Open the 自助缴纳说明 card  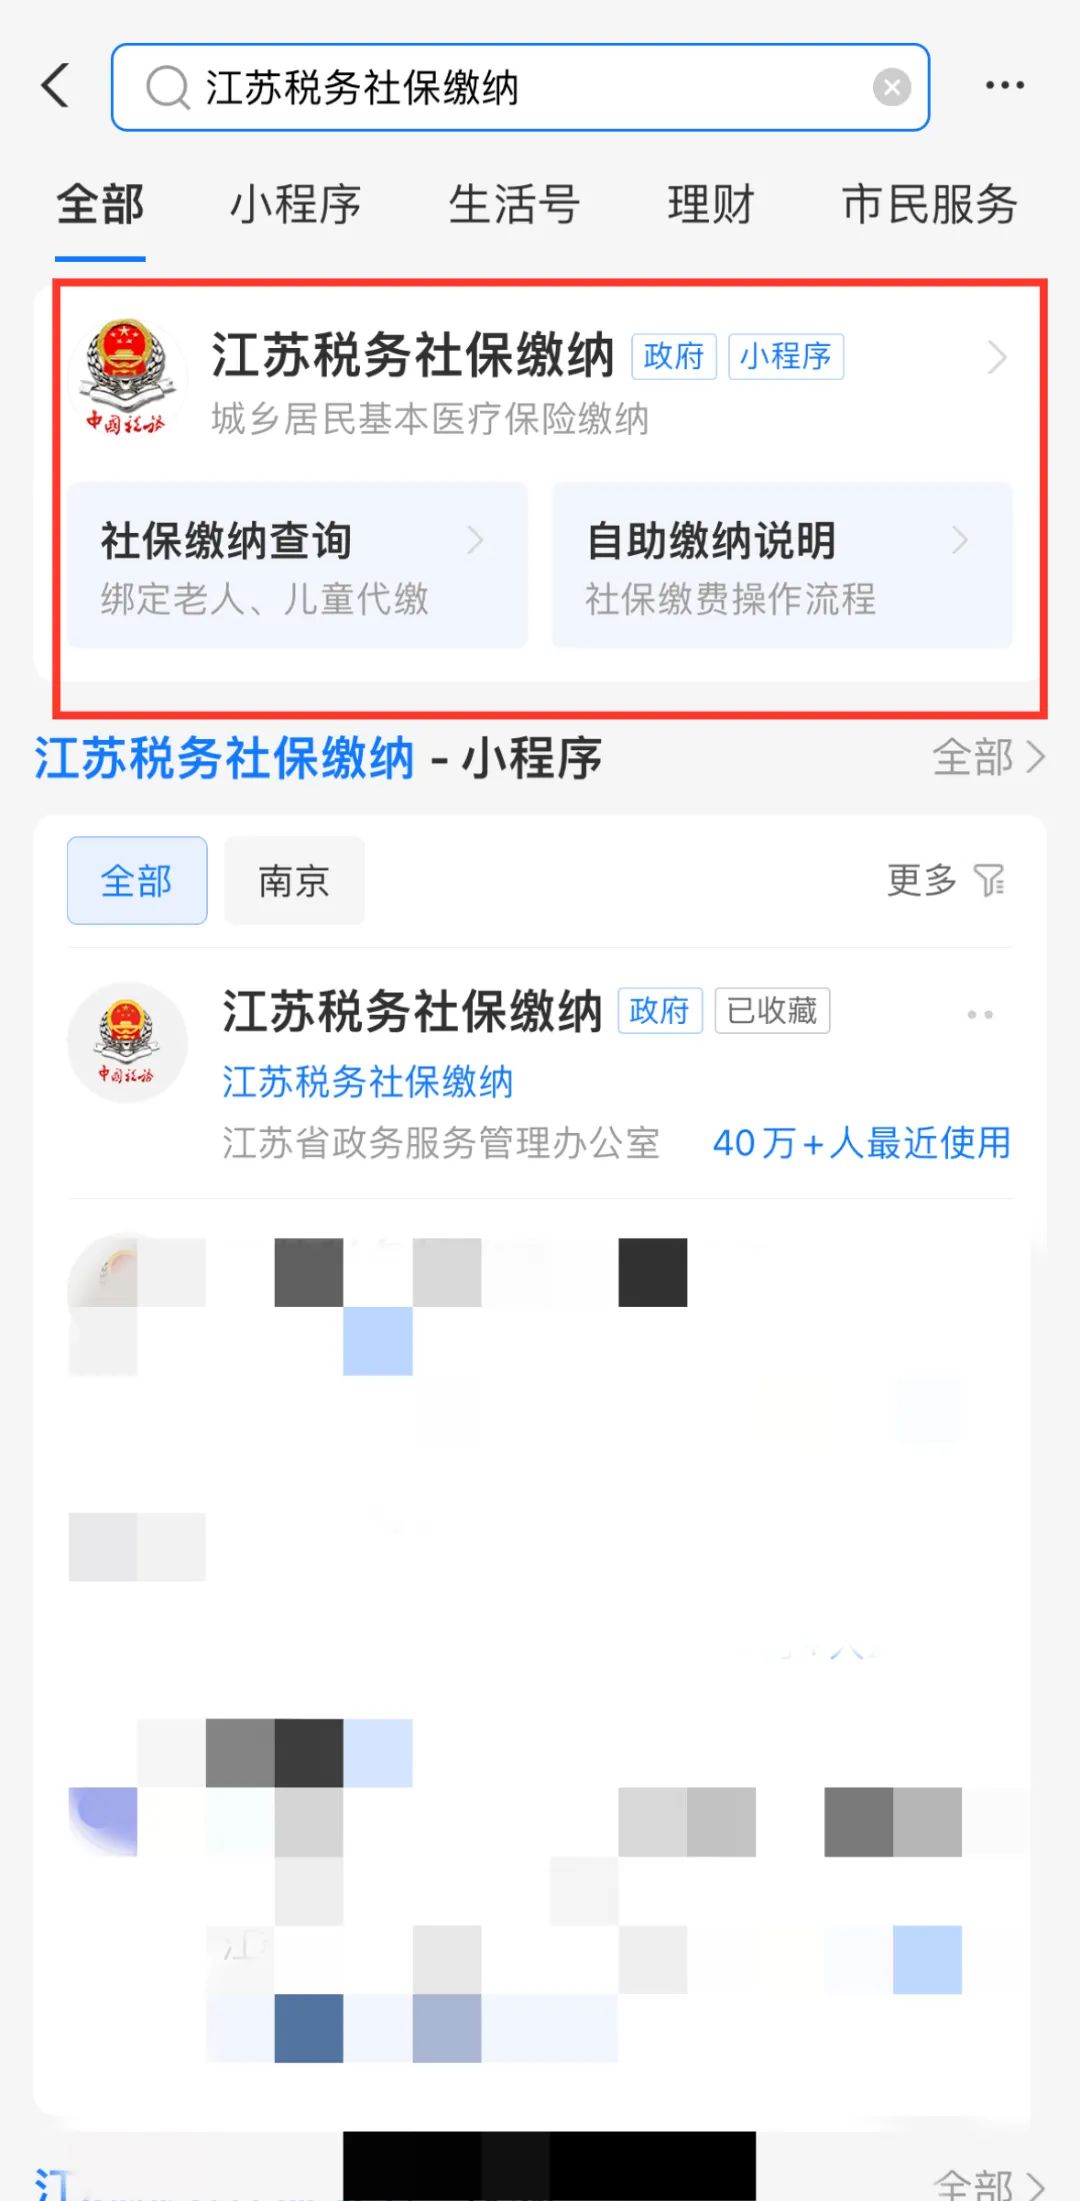tap(782, 565)
